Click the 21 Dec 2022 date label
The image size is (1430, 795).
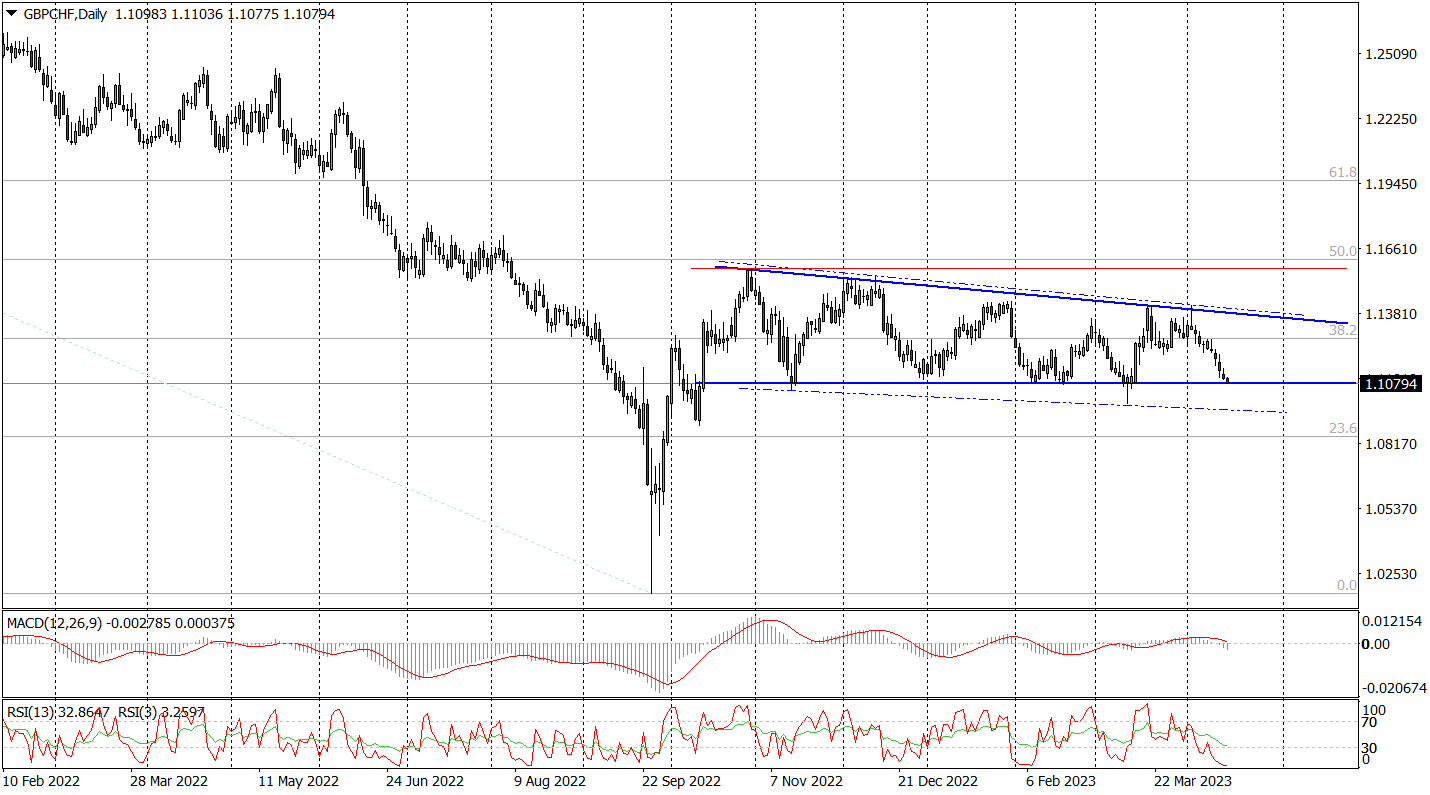938,780
